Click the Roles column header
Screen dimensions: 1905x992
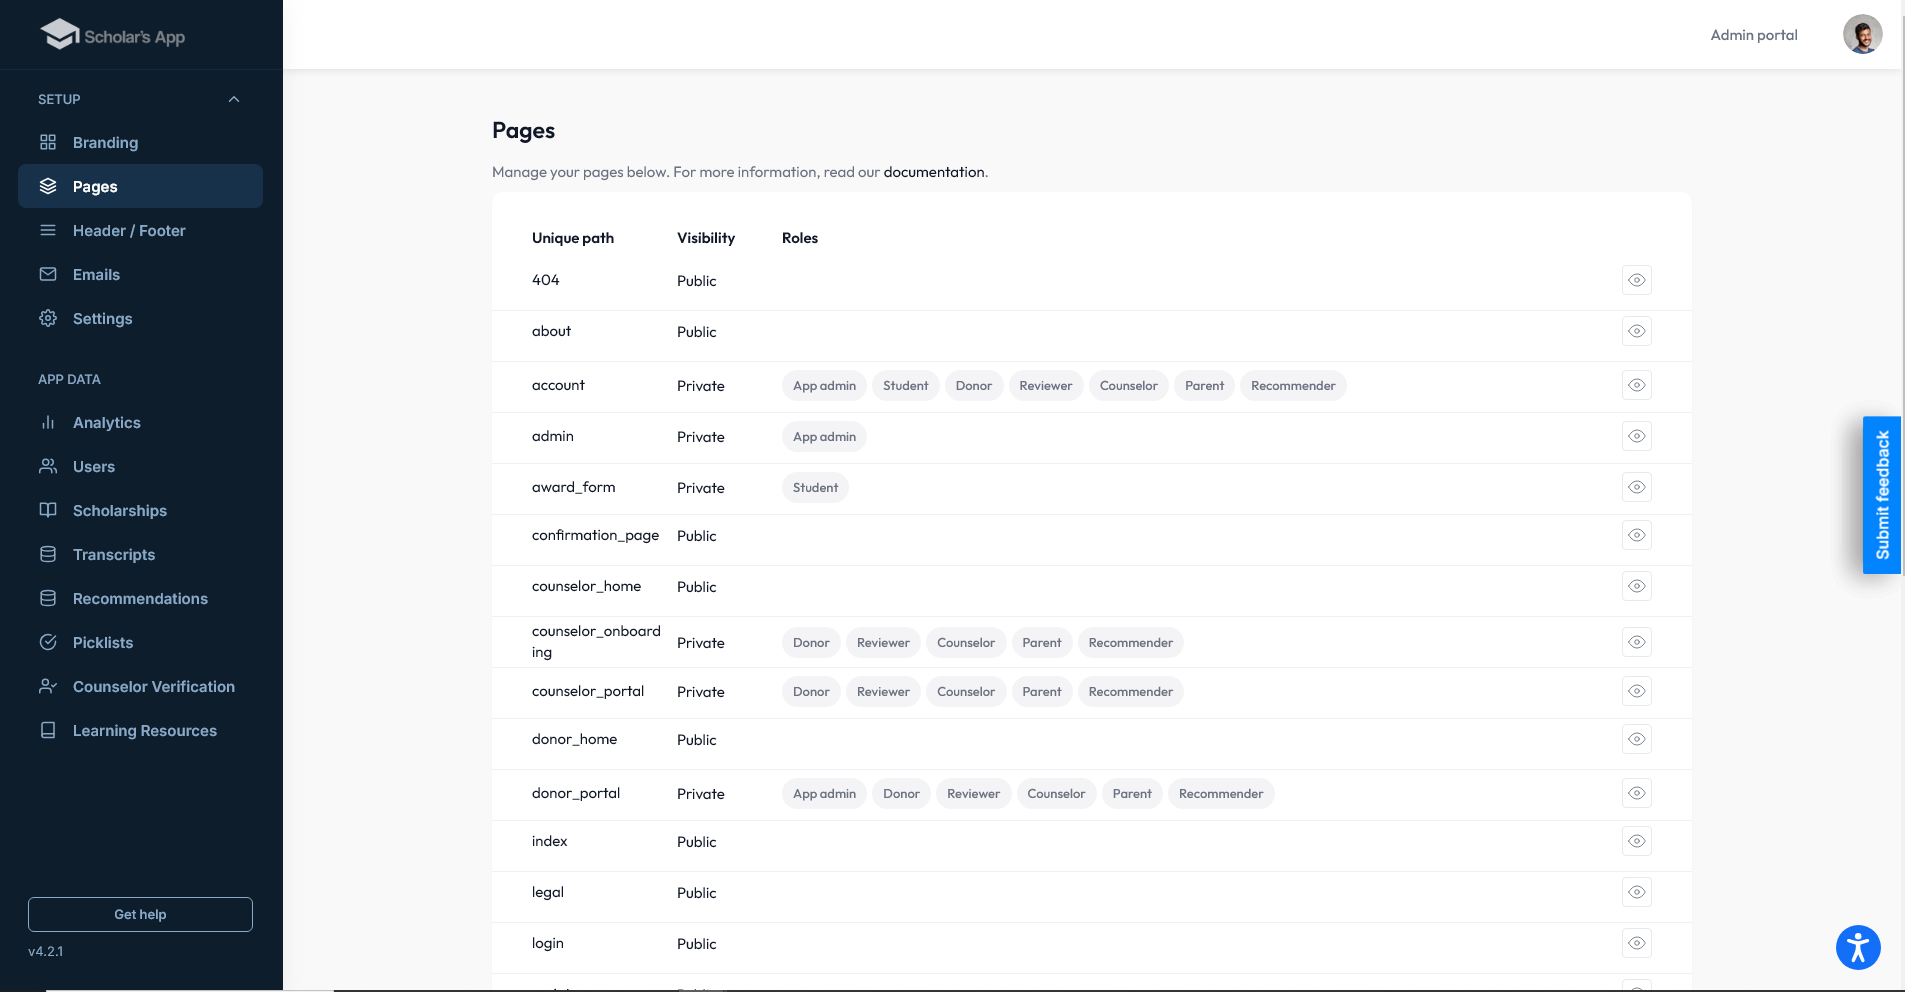(800, 238)
